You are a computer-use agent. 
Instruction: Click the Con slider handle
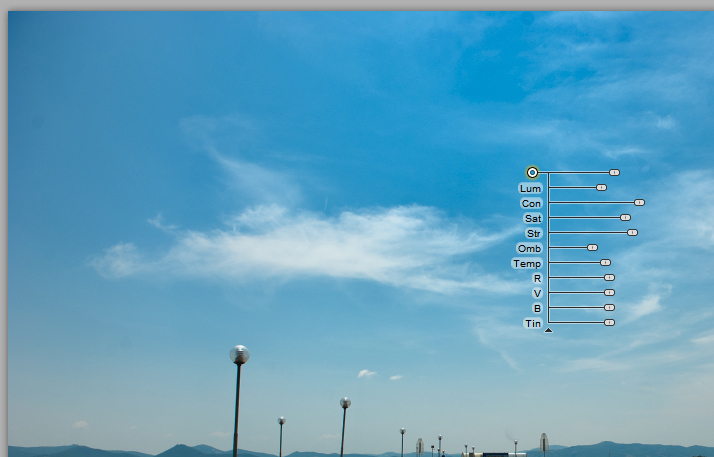tap(639, 203)
